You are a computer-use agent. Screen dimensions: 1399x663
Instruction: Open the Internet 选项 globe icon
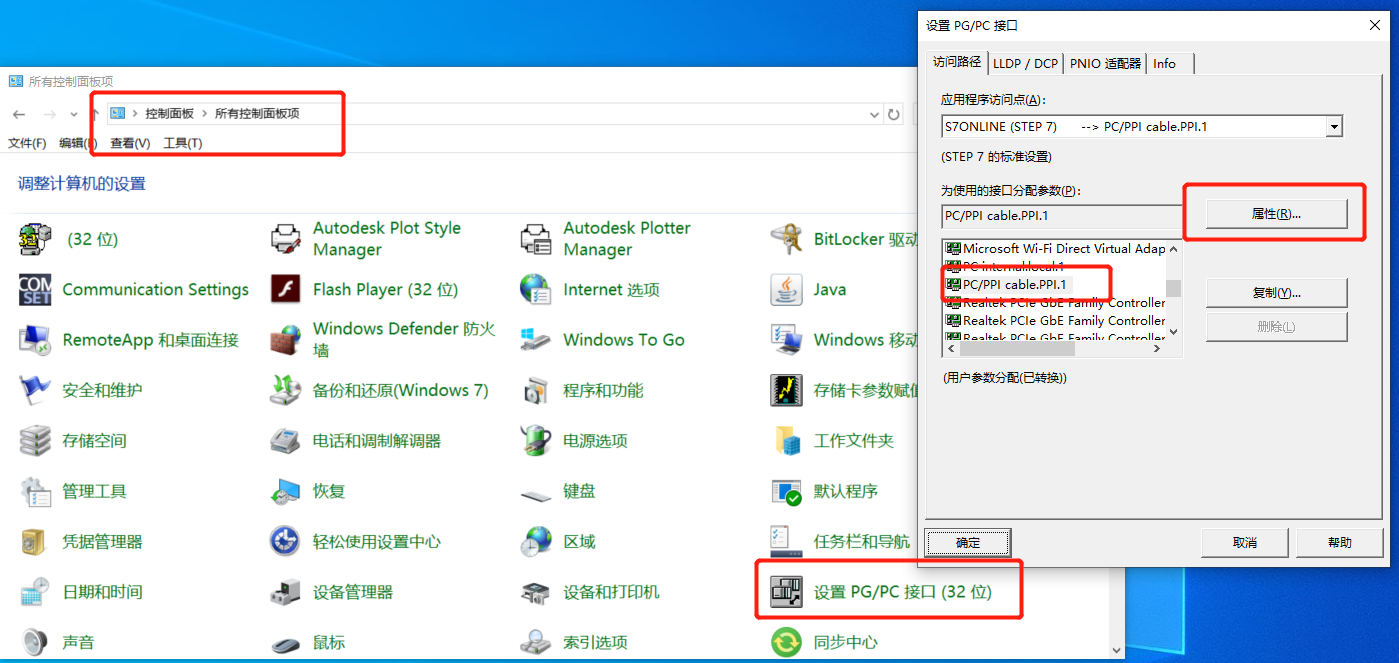pos(536,290)
